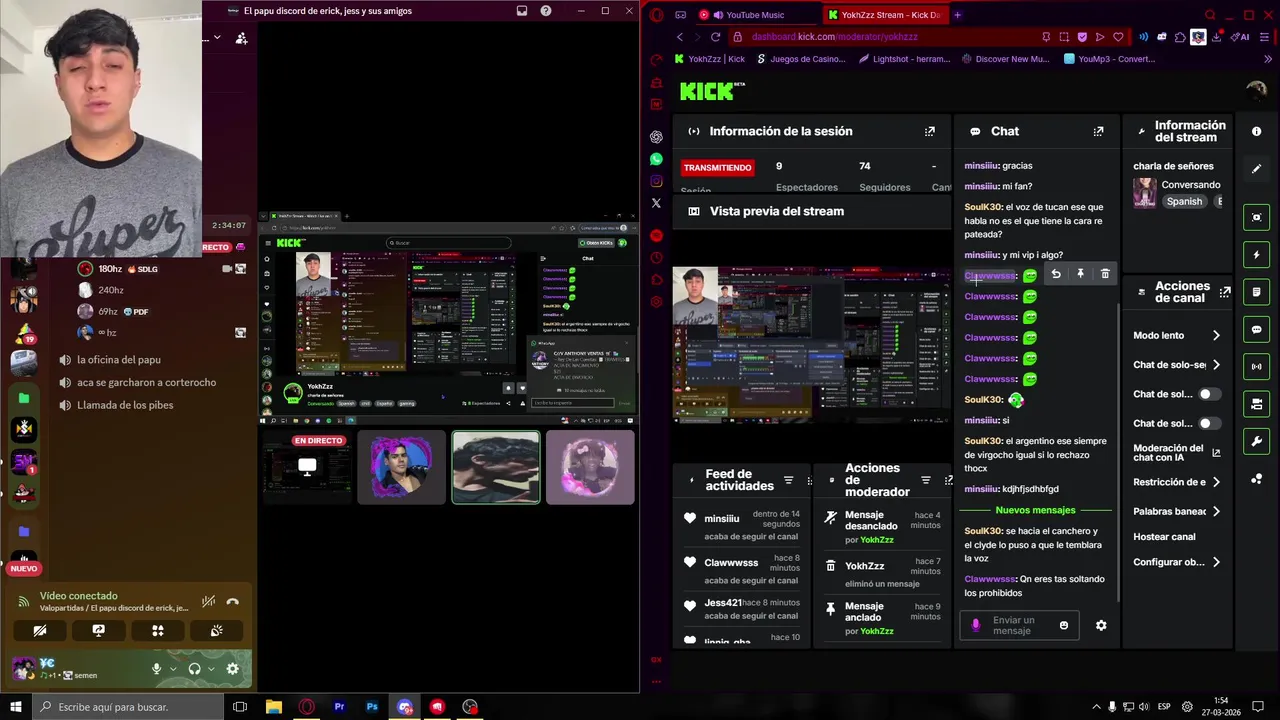Click the Opera address bar URL
This screenshot has width=1280, height=720.
coord(834,37)
